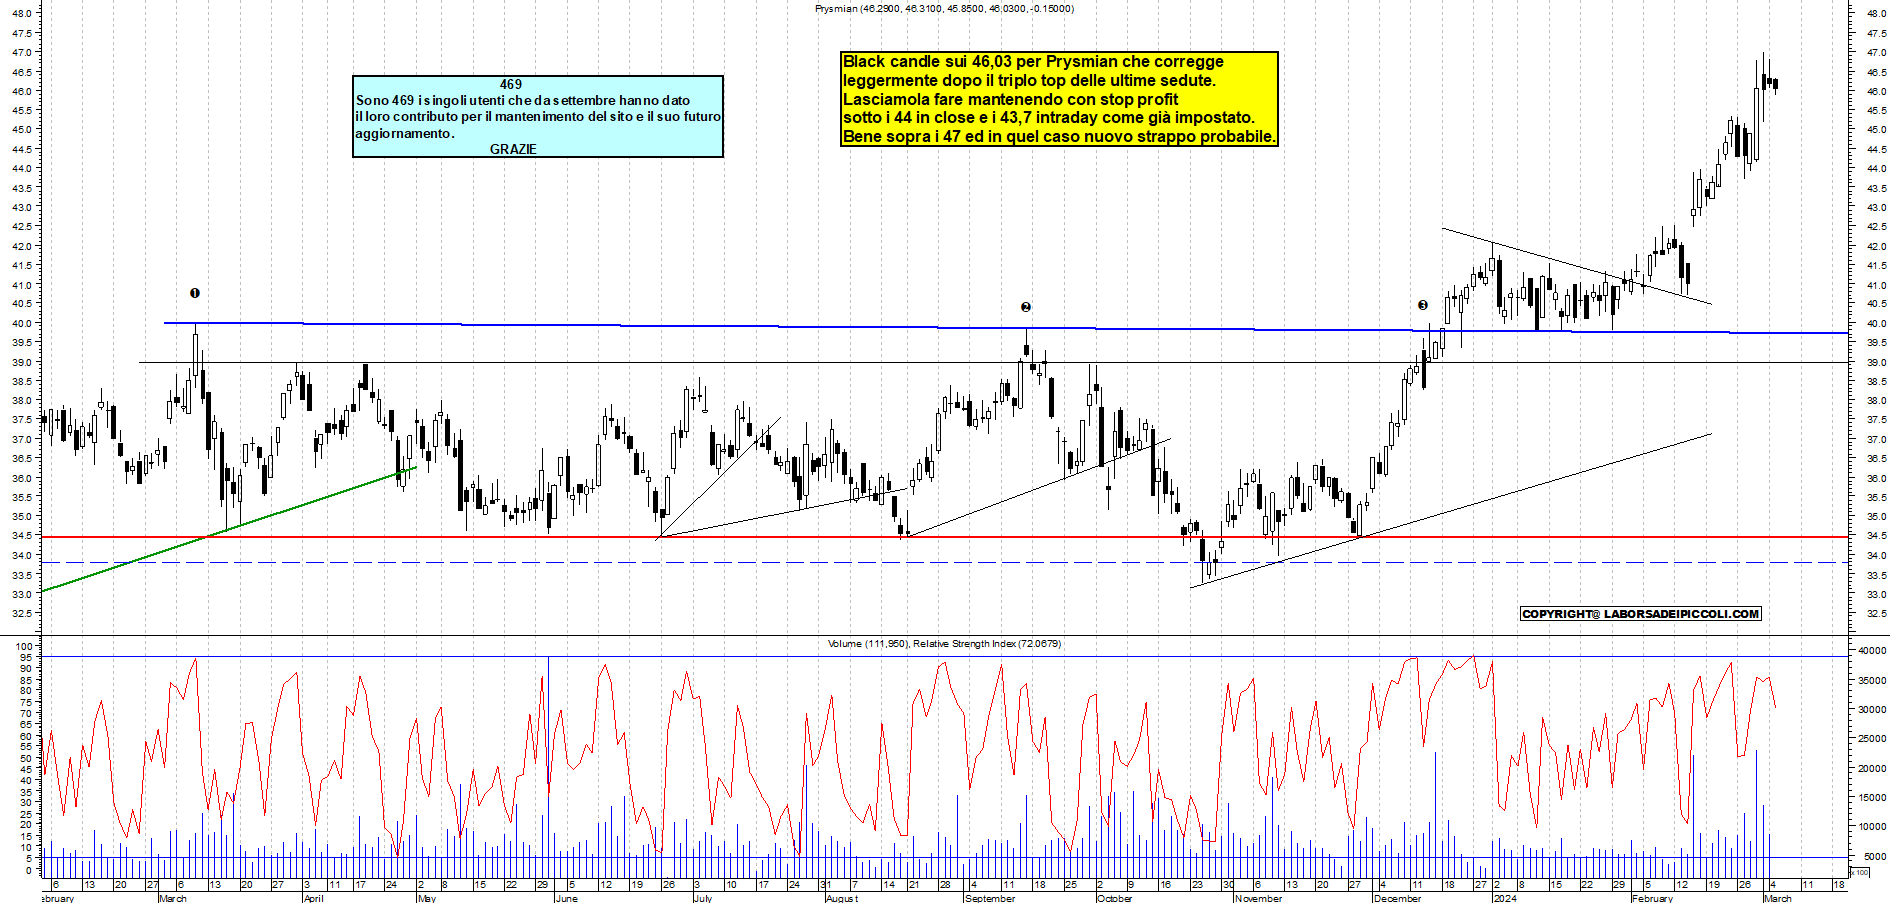Click the line 'Lasciamola fare mantenendo con stop profit'
Image resolution: width=1890 pixels, height=903 pixels.
point(1010,99)
